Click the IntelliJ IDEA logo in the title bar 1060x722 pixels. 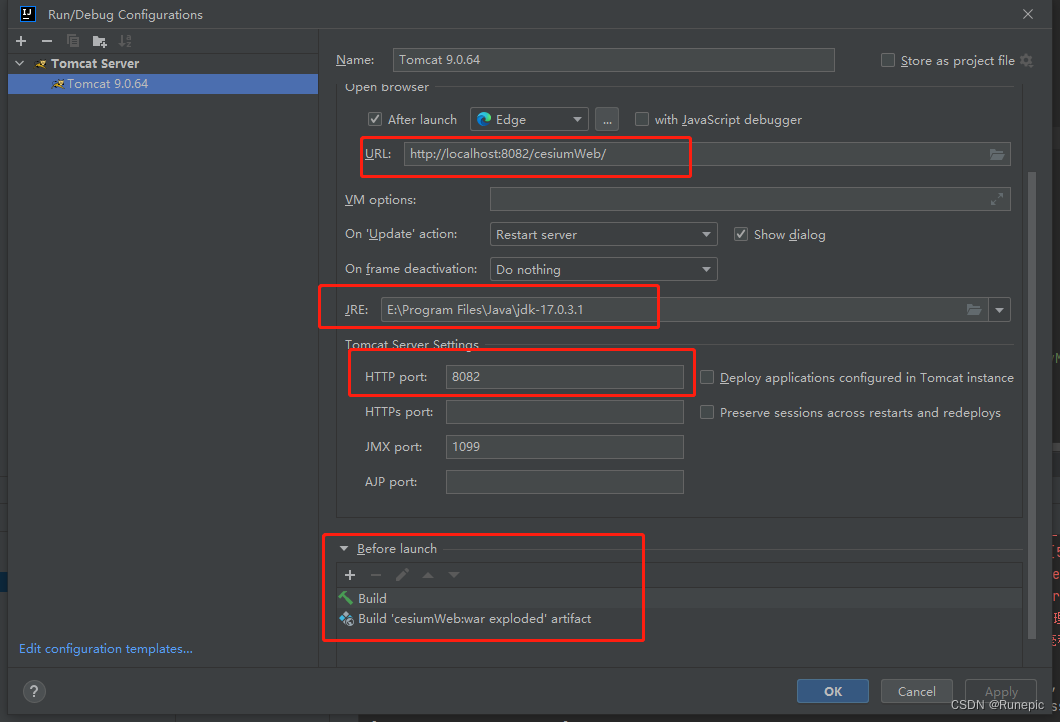[27, 14]
